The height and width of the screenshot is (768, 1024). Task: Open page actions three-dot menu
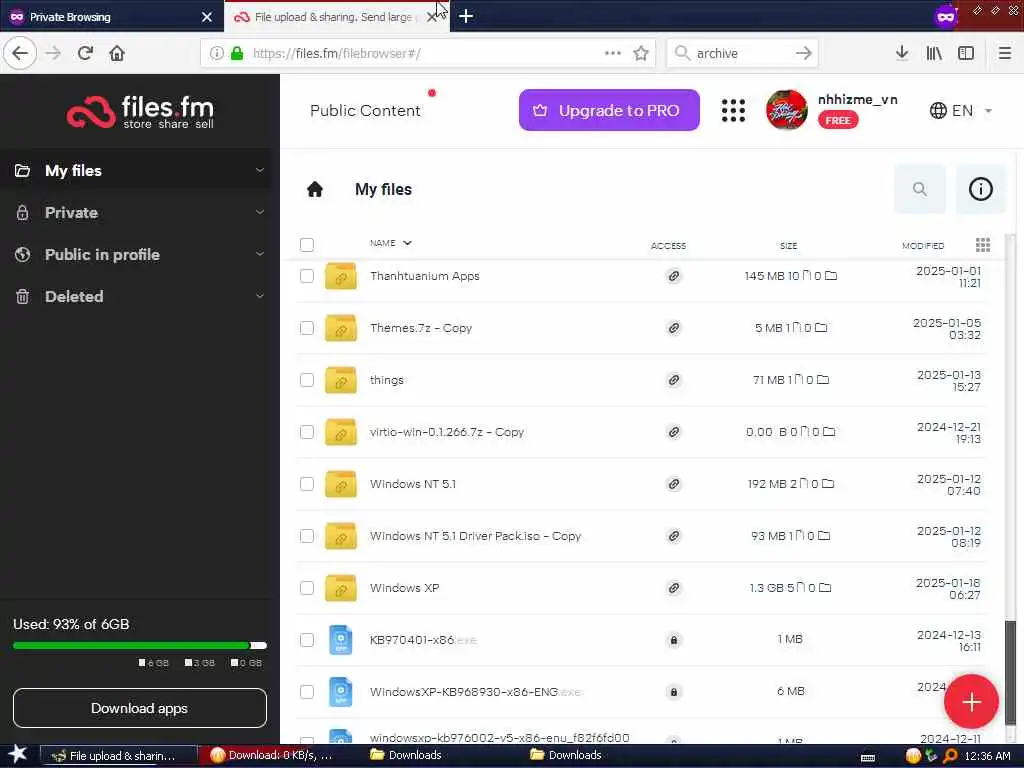[x=613, y=53]
